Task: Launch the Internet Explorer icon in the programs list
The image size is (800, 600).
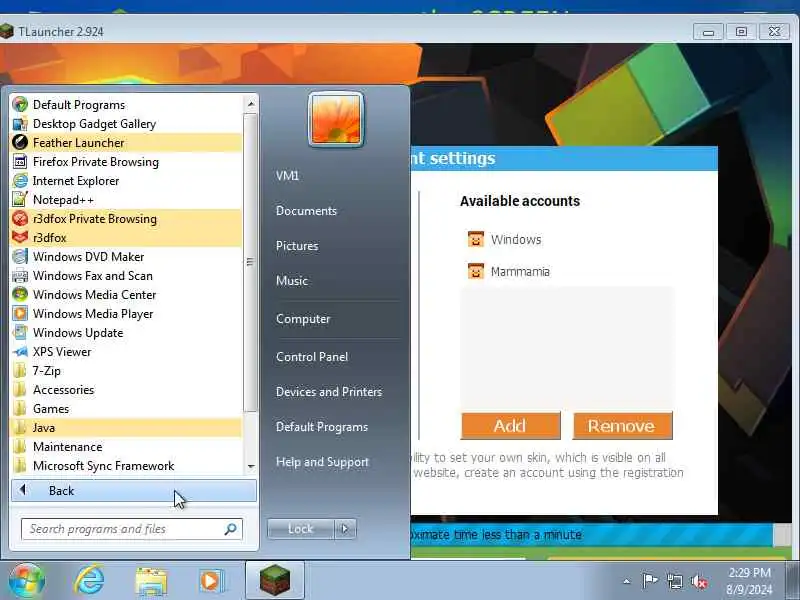Action: tap(20, 181)
